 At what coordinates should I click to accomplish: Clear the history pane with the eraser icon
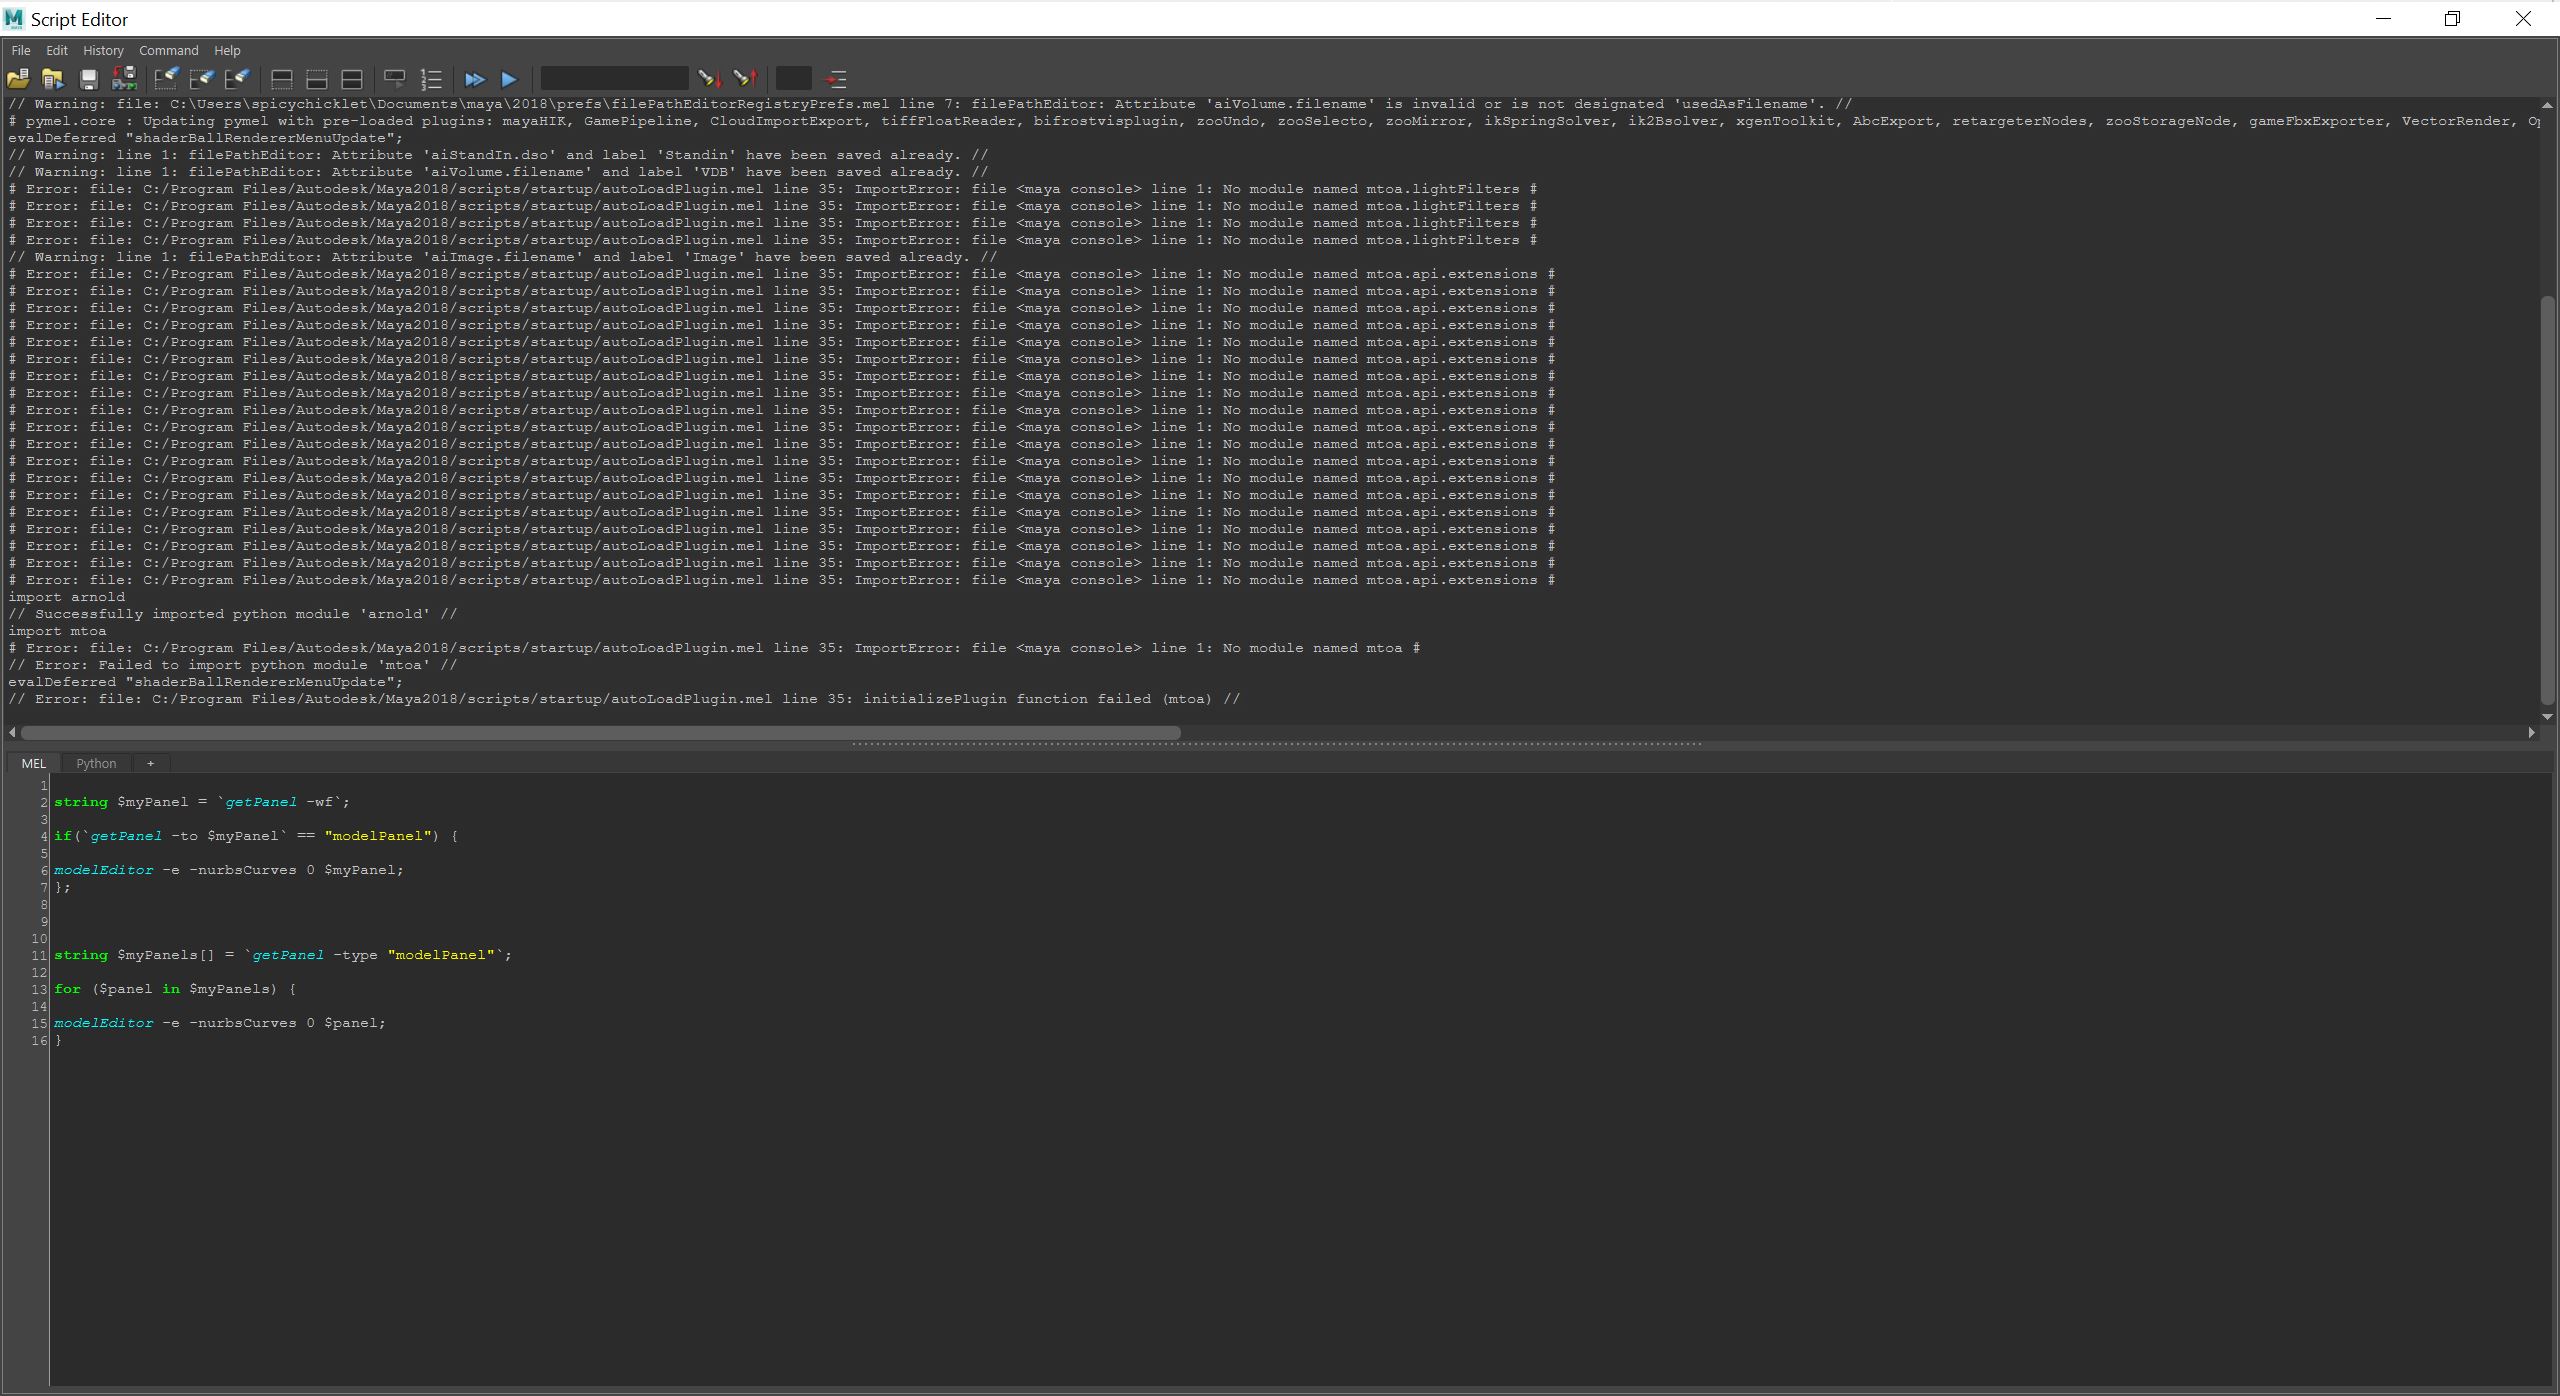166,79
